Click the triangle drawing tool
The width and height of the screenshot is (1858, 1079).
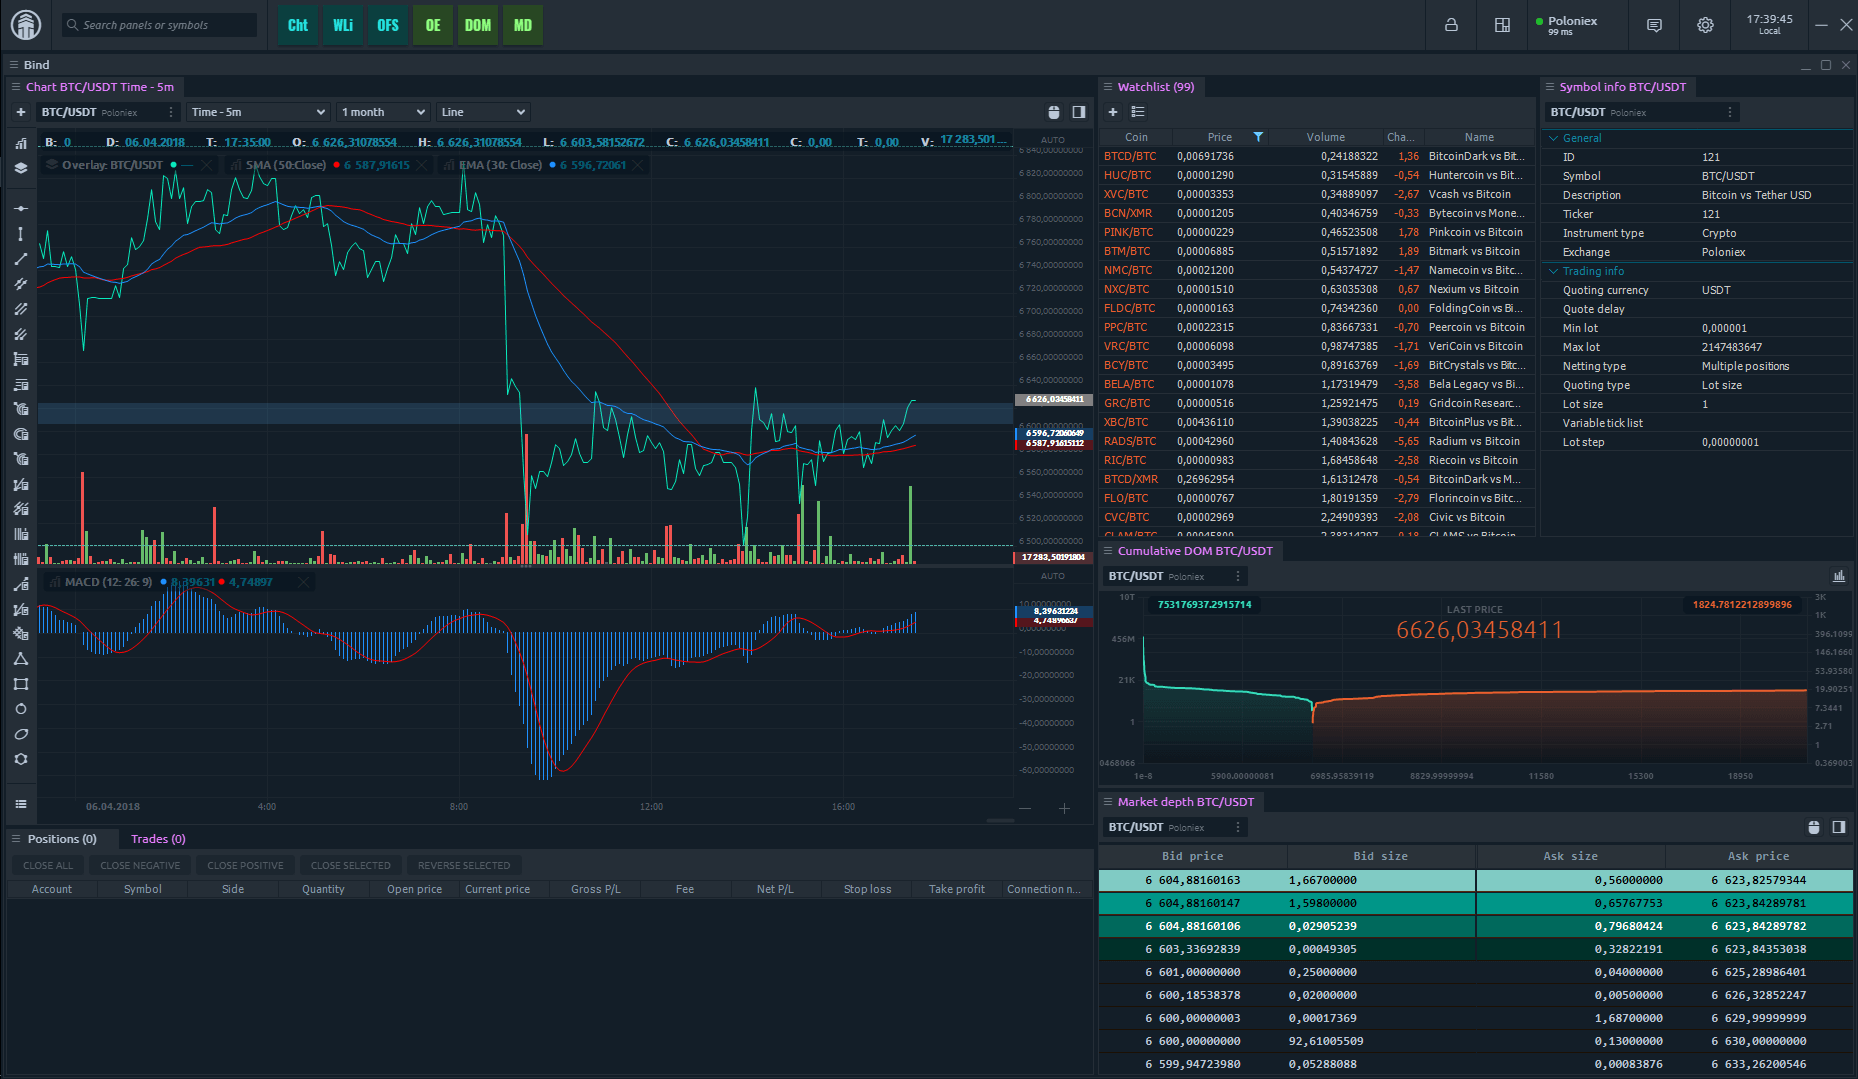coord(20,658)
